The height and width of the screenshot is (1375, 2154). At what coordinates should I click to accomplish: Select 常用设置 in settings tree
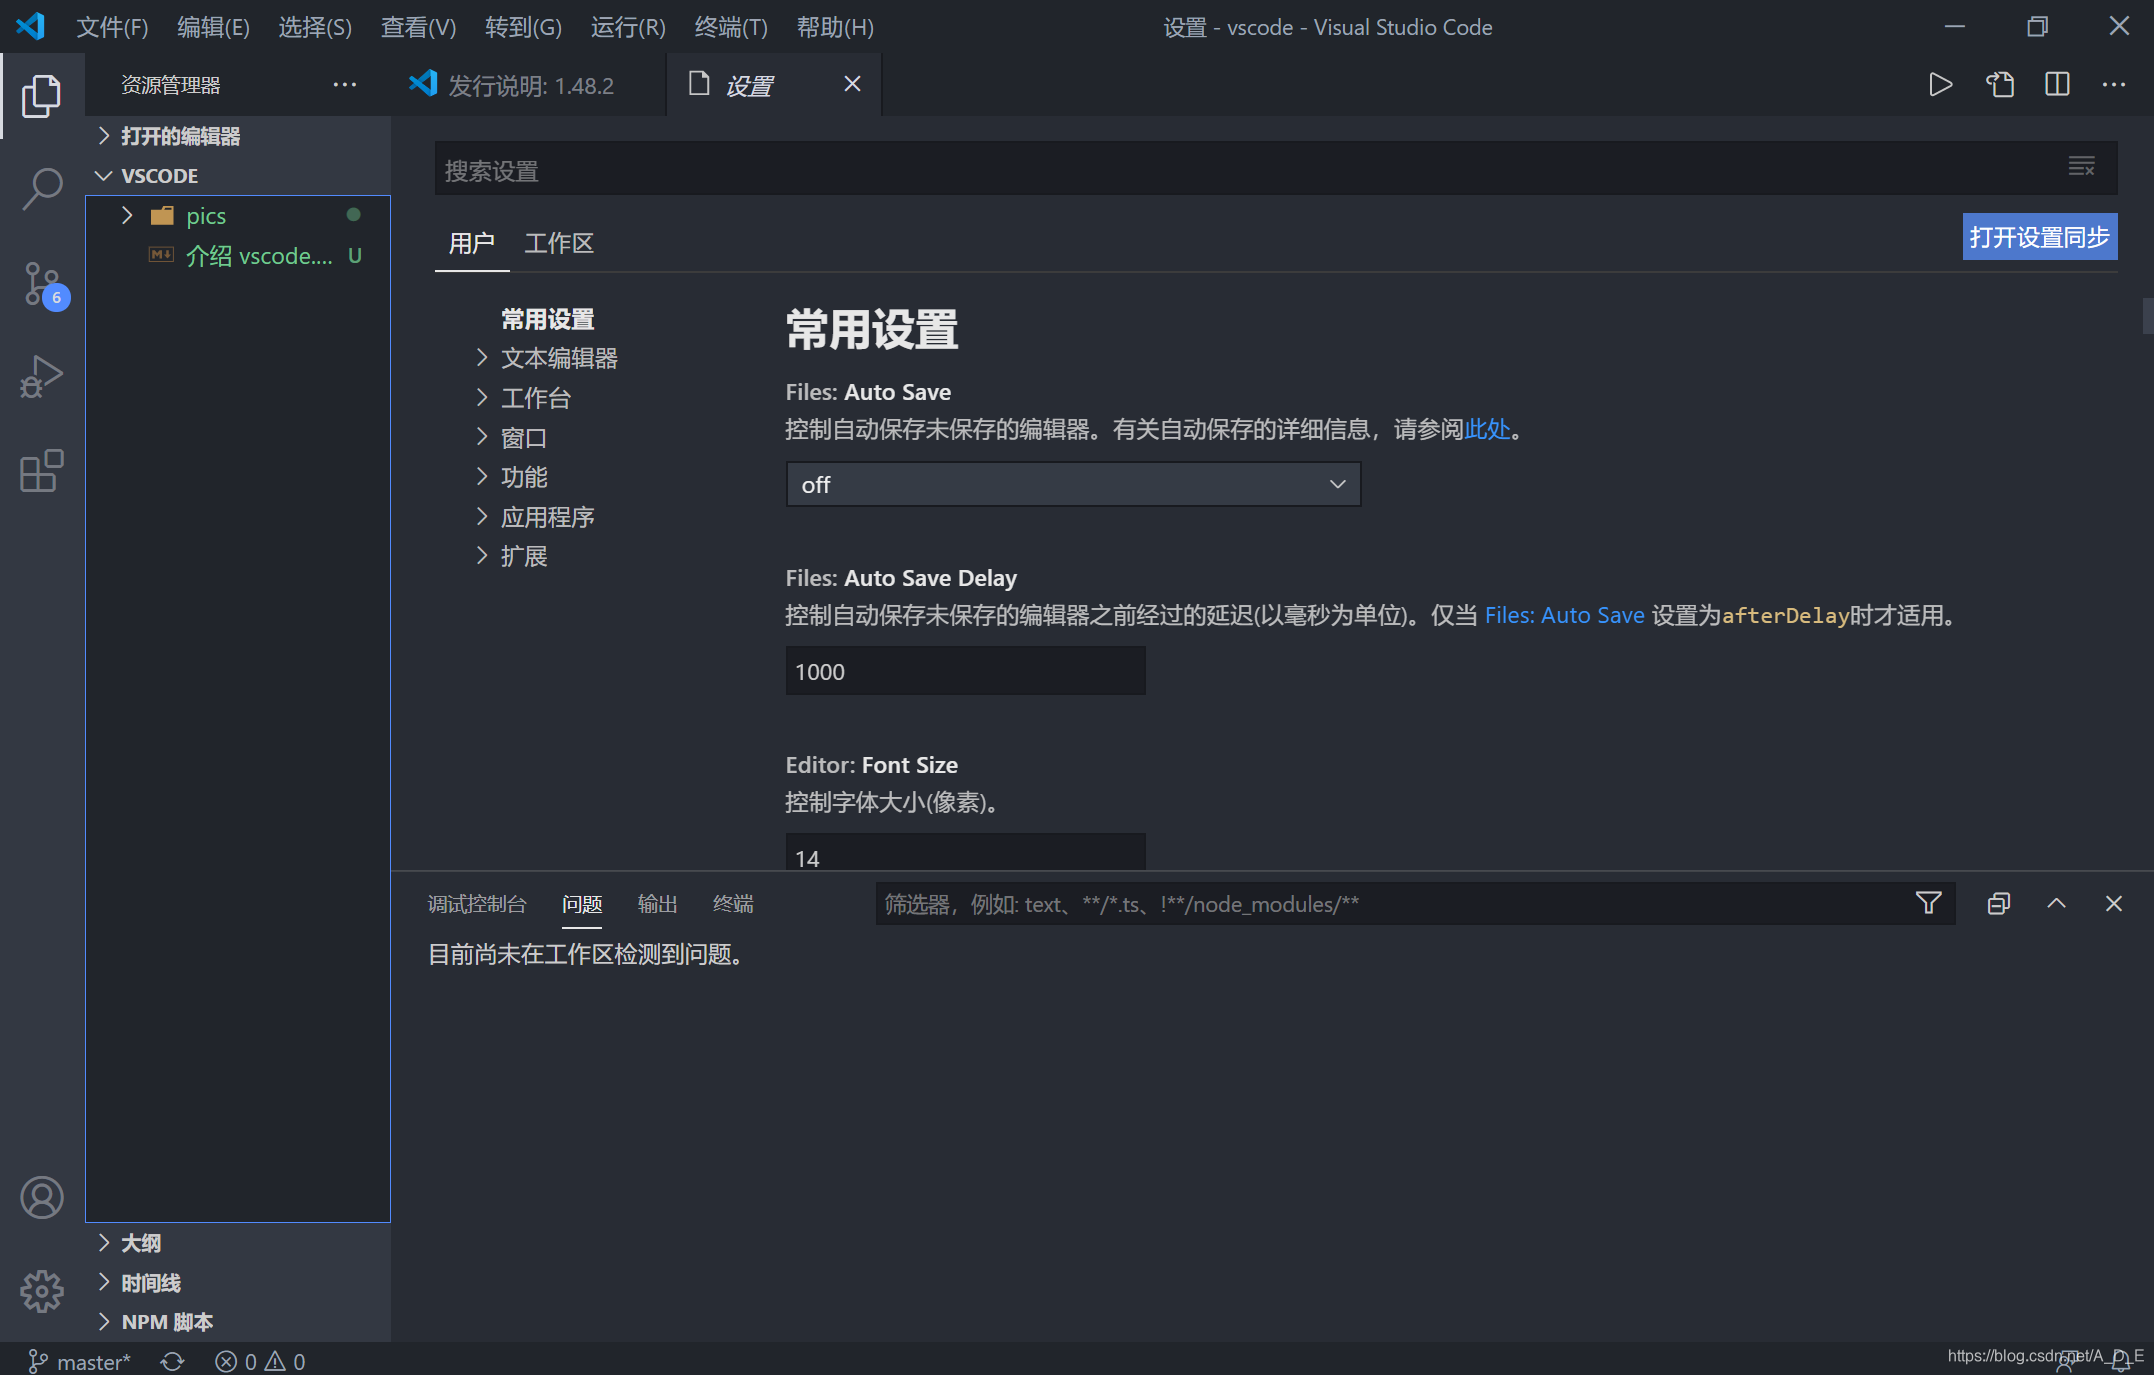click(548, 319)
